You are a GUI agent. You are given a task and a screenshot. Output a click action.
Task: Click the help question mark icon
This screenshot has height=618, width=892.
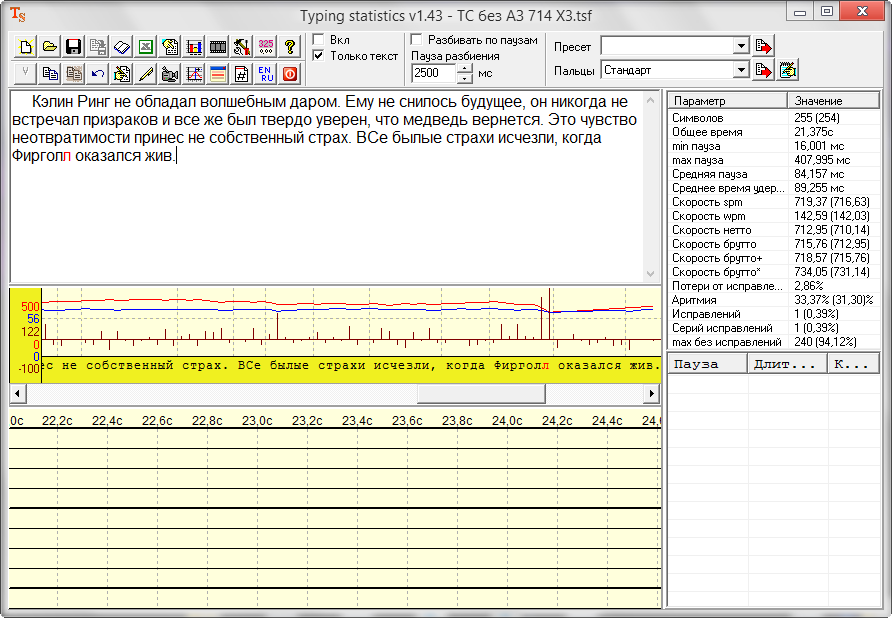[x=290, y=47]
